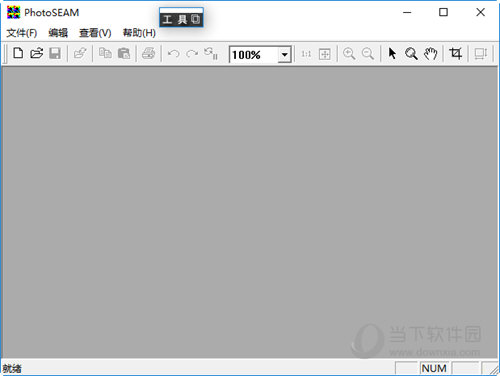Viewport: 500px width, 376px height.
Task: Open the zoom level dropdown arrow
Action: 284,54
